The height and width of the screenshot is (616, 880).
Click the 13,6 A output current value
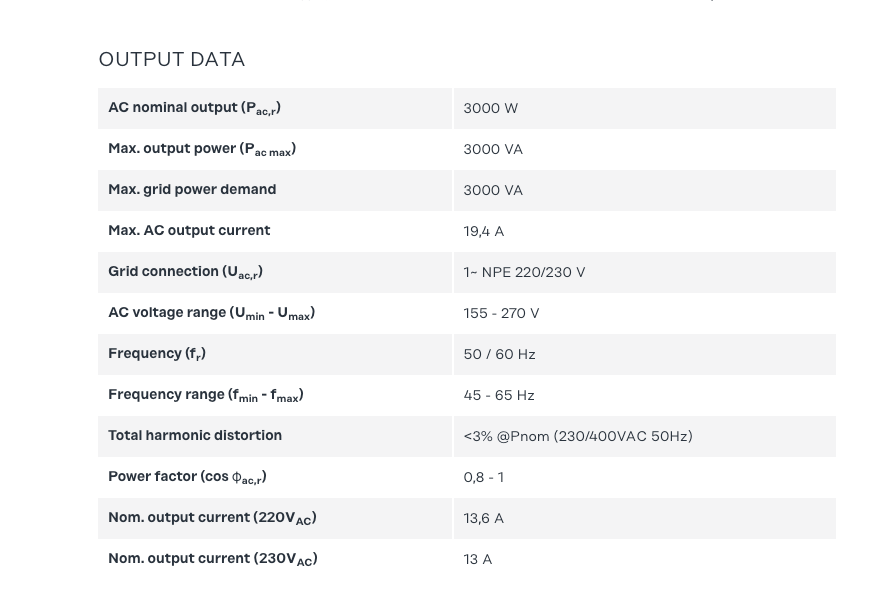(483, 519)
